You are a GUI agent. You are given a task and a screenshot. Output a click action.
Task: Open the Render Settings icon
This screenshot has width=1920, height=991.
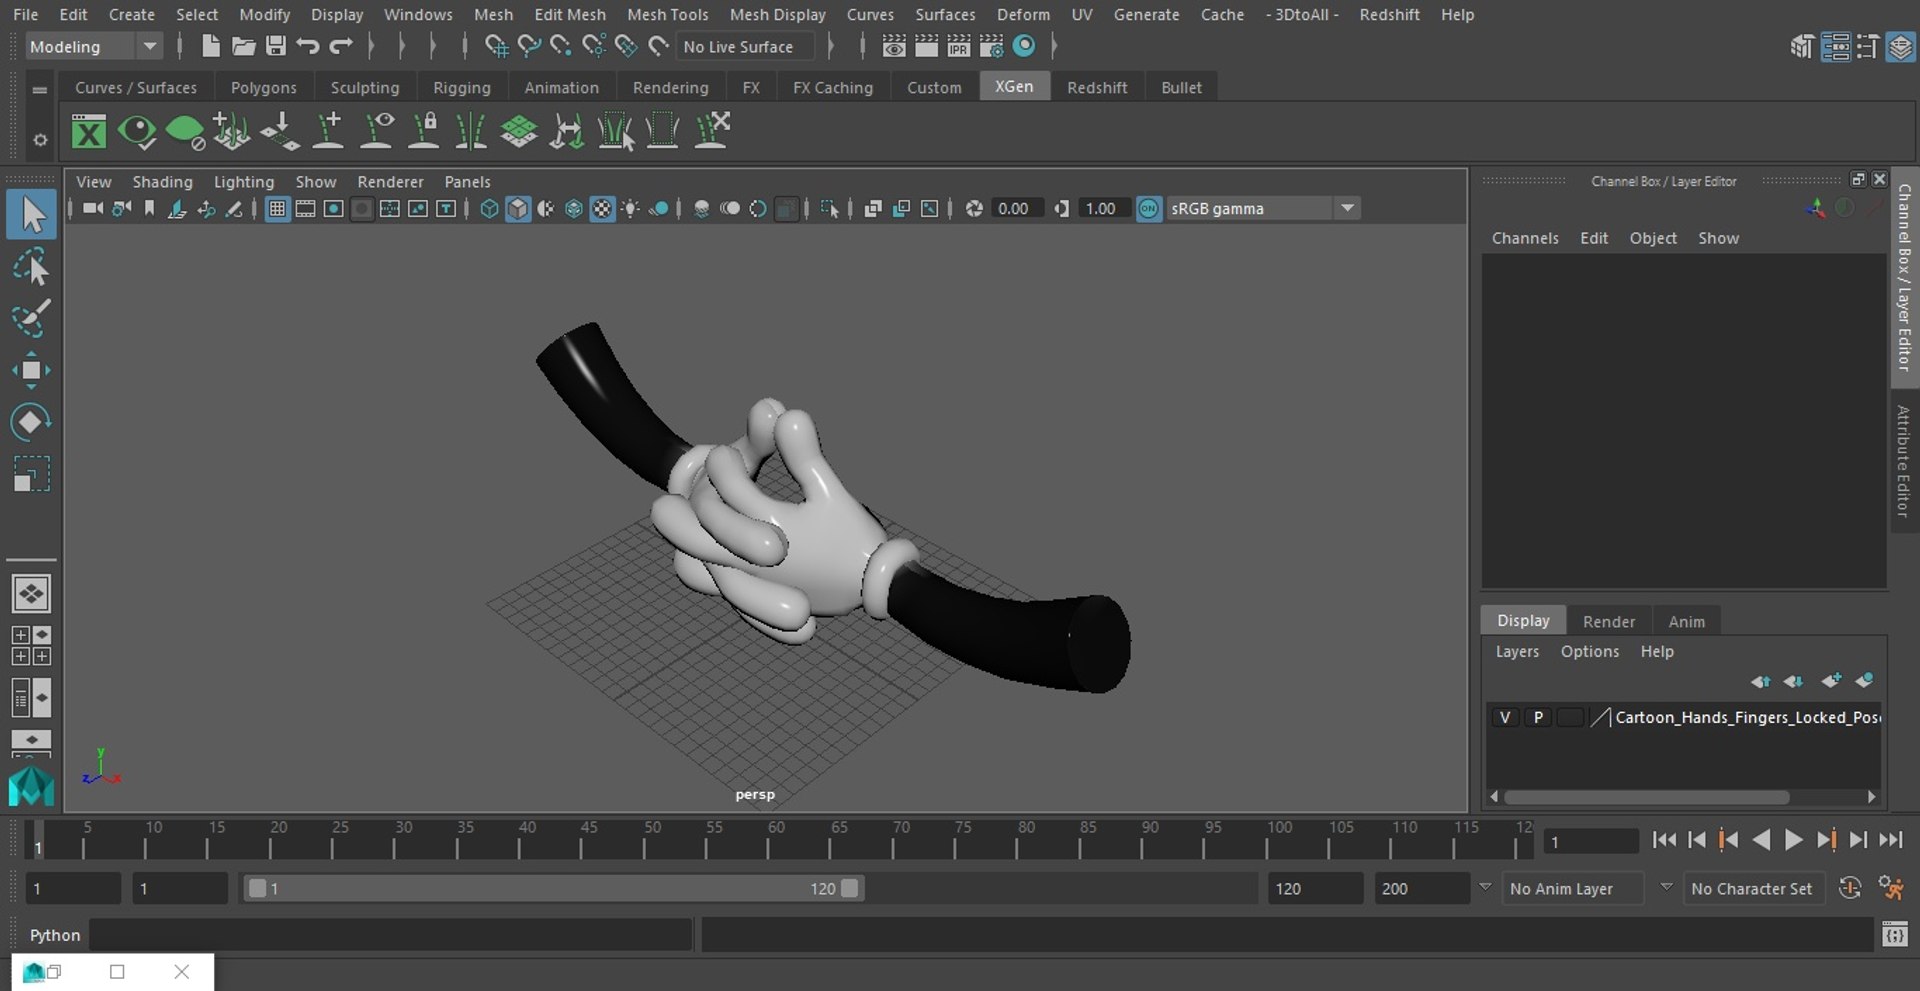point(991,46)
